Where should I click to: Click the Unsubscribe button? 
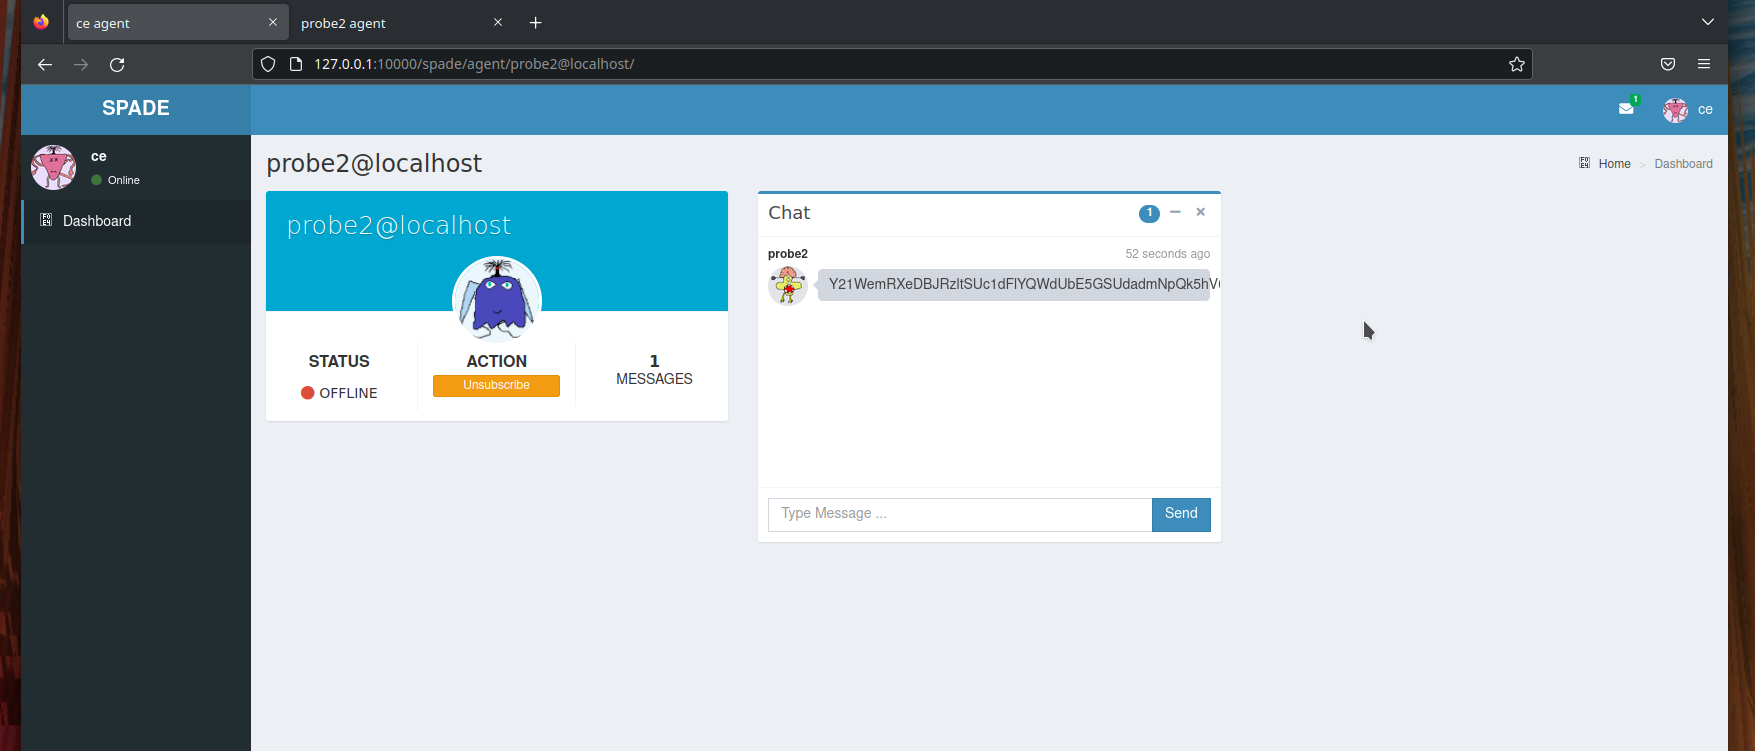[x=496, y=385]
